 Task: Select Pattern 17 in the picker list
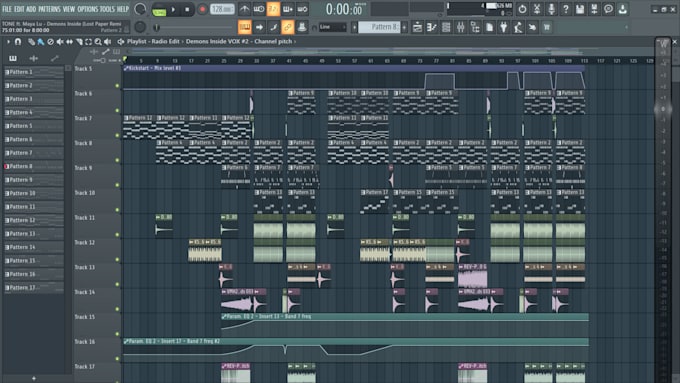34,287
